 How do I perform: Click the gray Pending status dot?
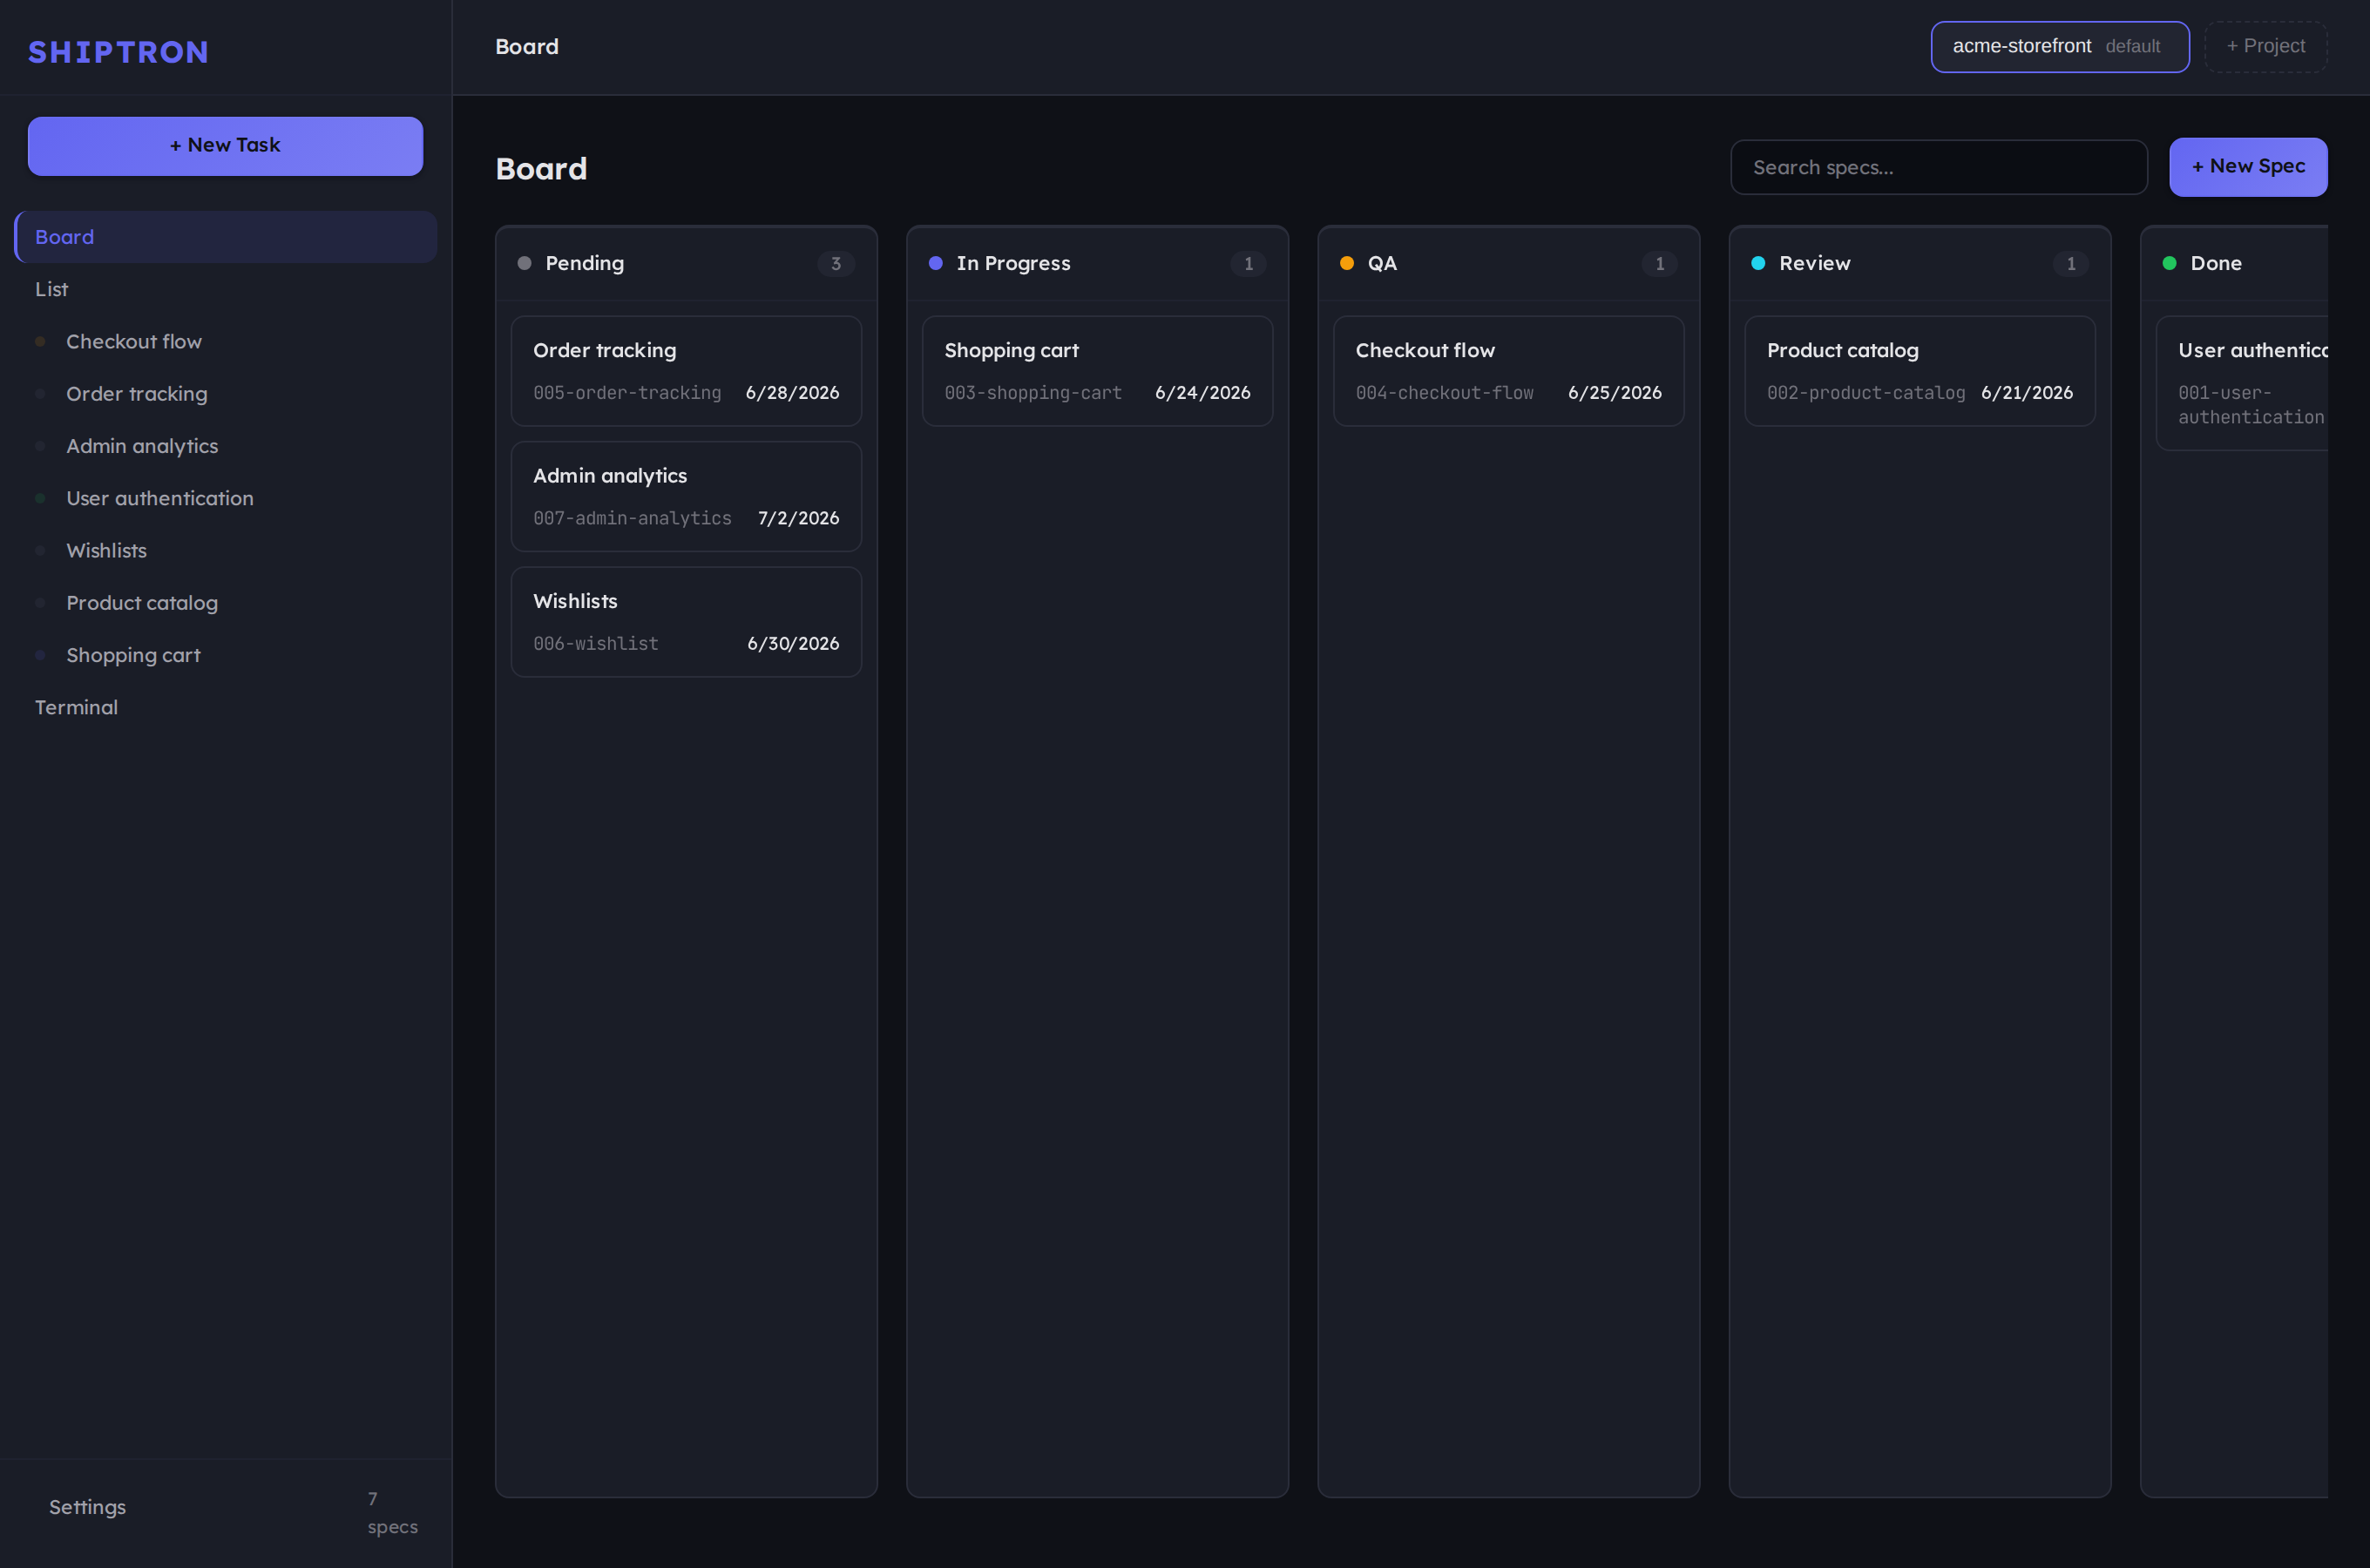click(x=524, y=263)
